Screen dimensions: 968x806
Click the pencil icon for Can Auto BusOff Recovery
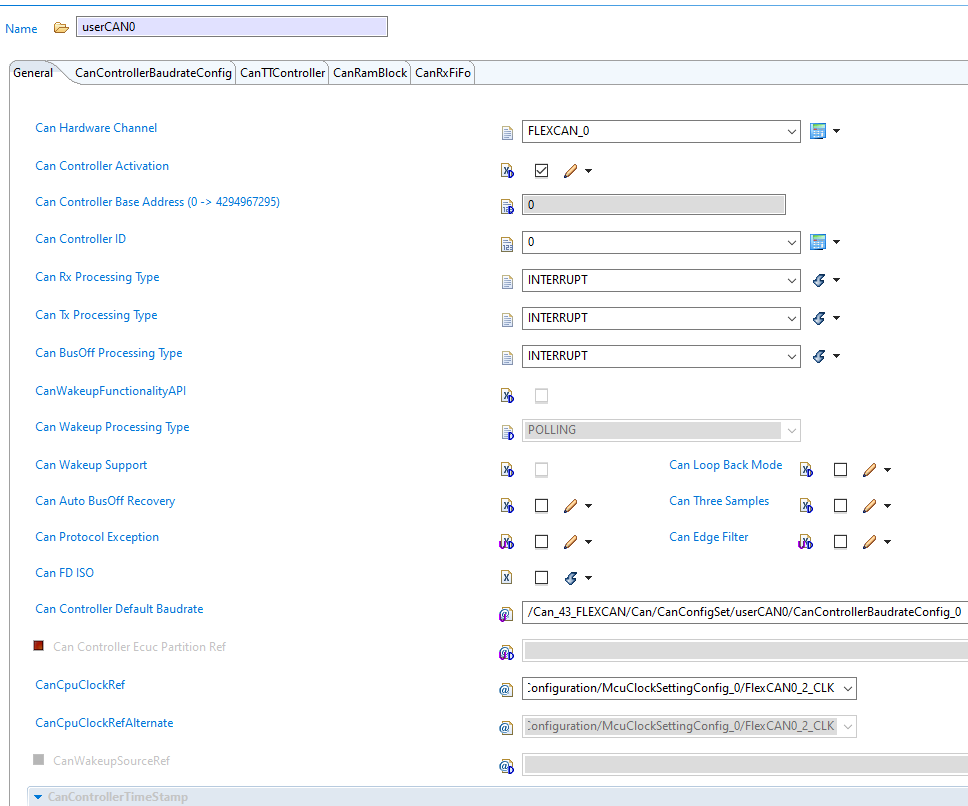coord(570,506)
